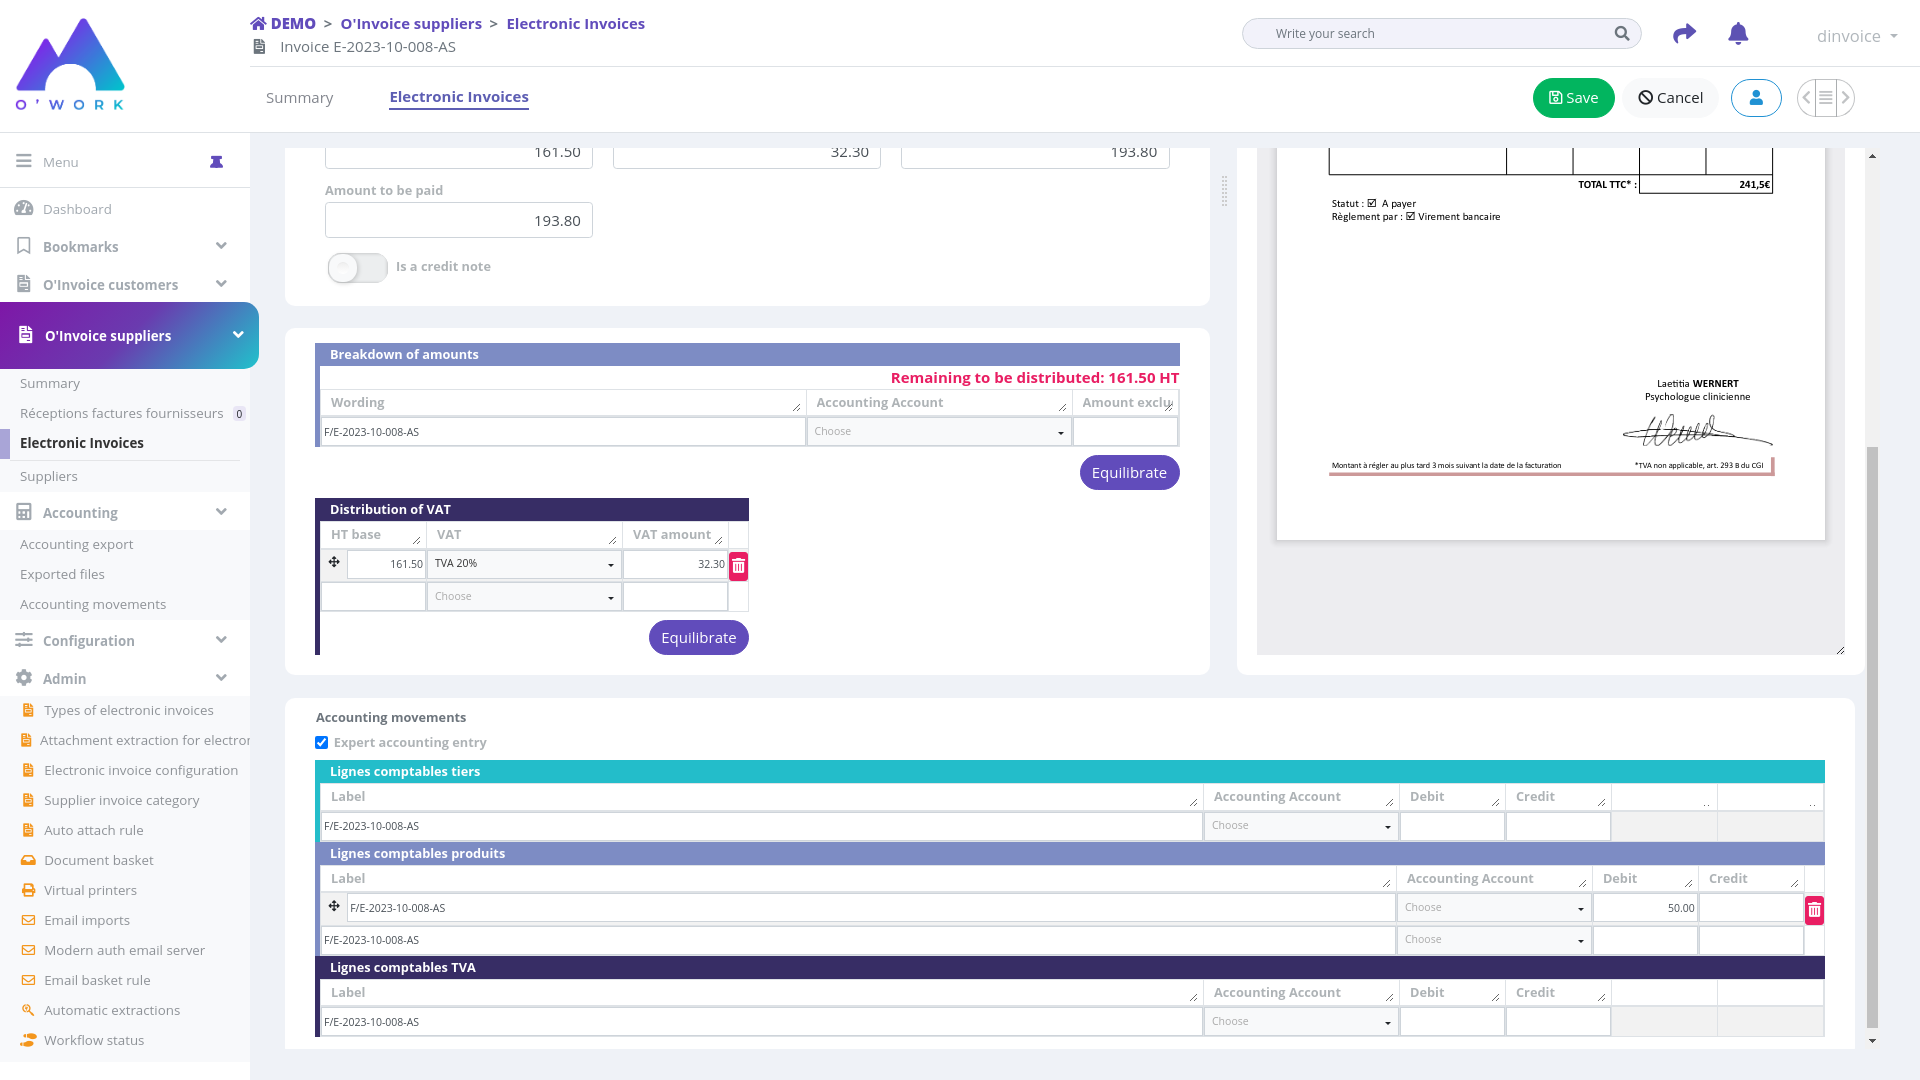Click the green Save button
The image size is (1920, 1080).
point(1573,98)
